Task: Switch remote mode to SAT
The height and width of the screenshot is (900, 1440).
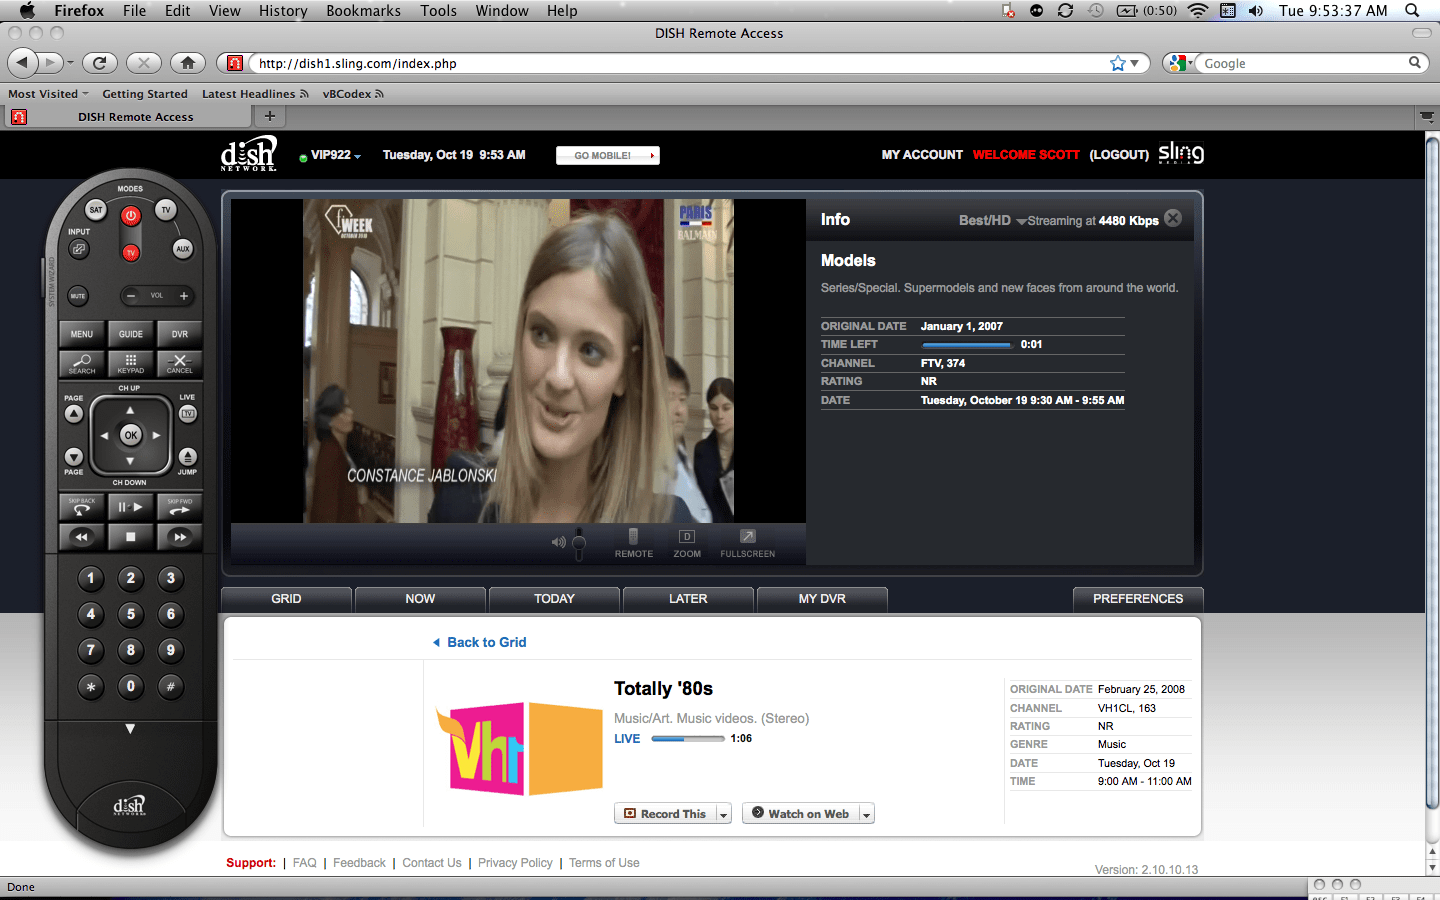Action: pos(96,209)
